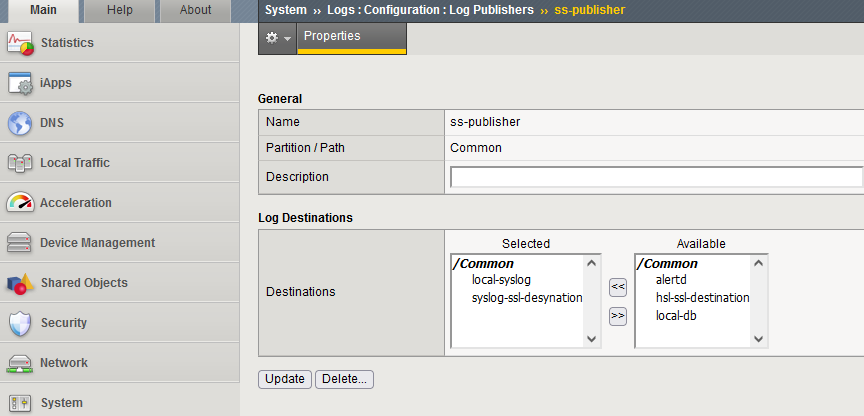Open the Properties tab

click(332, 36)
